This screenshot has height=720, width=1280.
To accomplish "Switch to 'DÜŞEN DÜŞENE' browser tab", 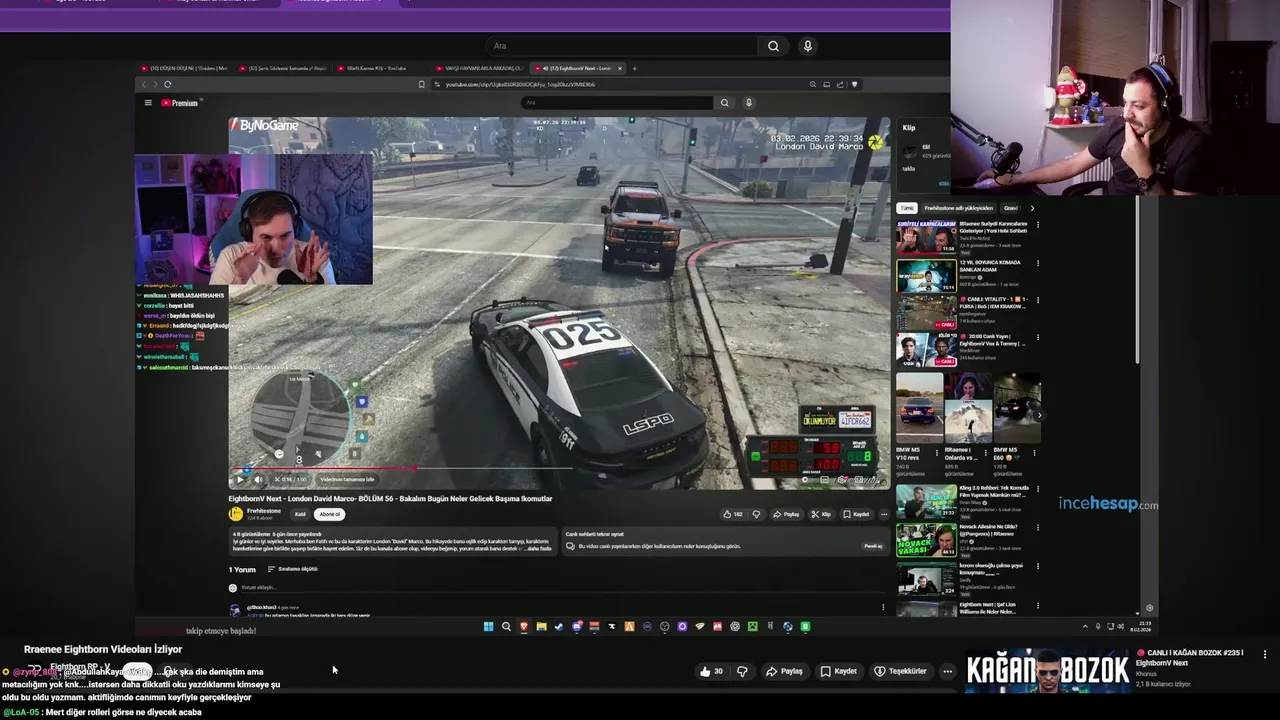I will [185, 68].
